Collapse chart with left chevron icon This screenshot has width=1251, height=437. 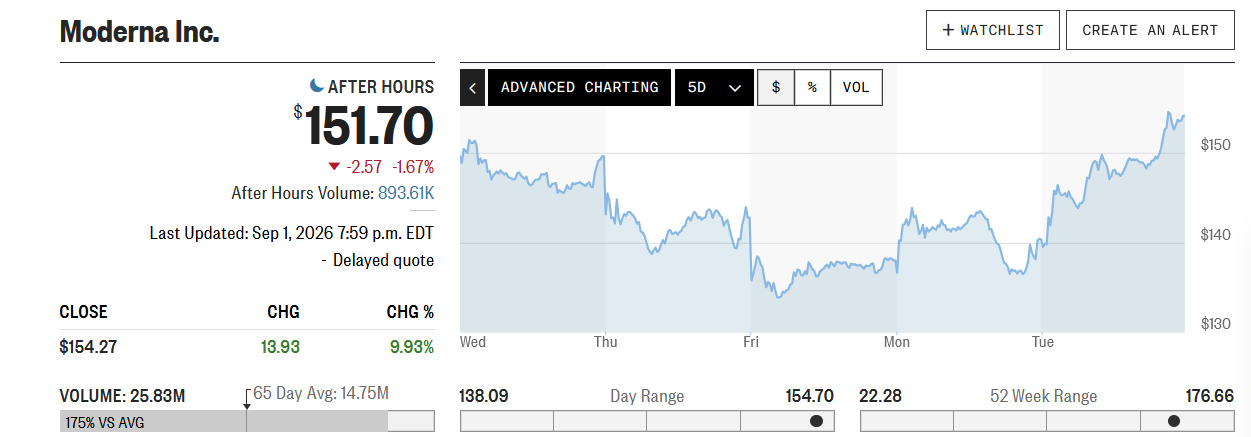coord(473,87)
